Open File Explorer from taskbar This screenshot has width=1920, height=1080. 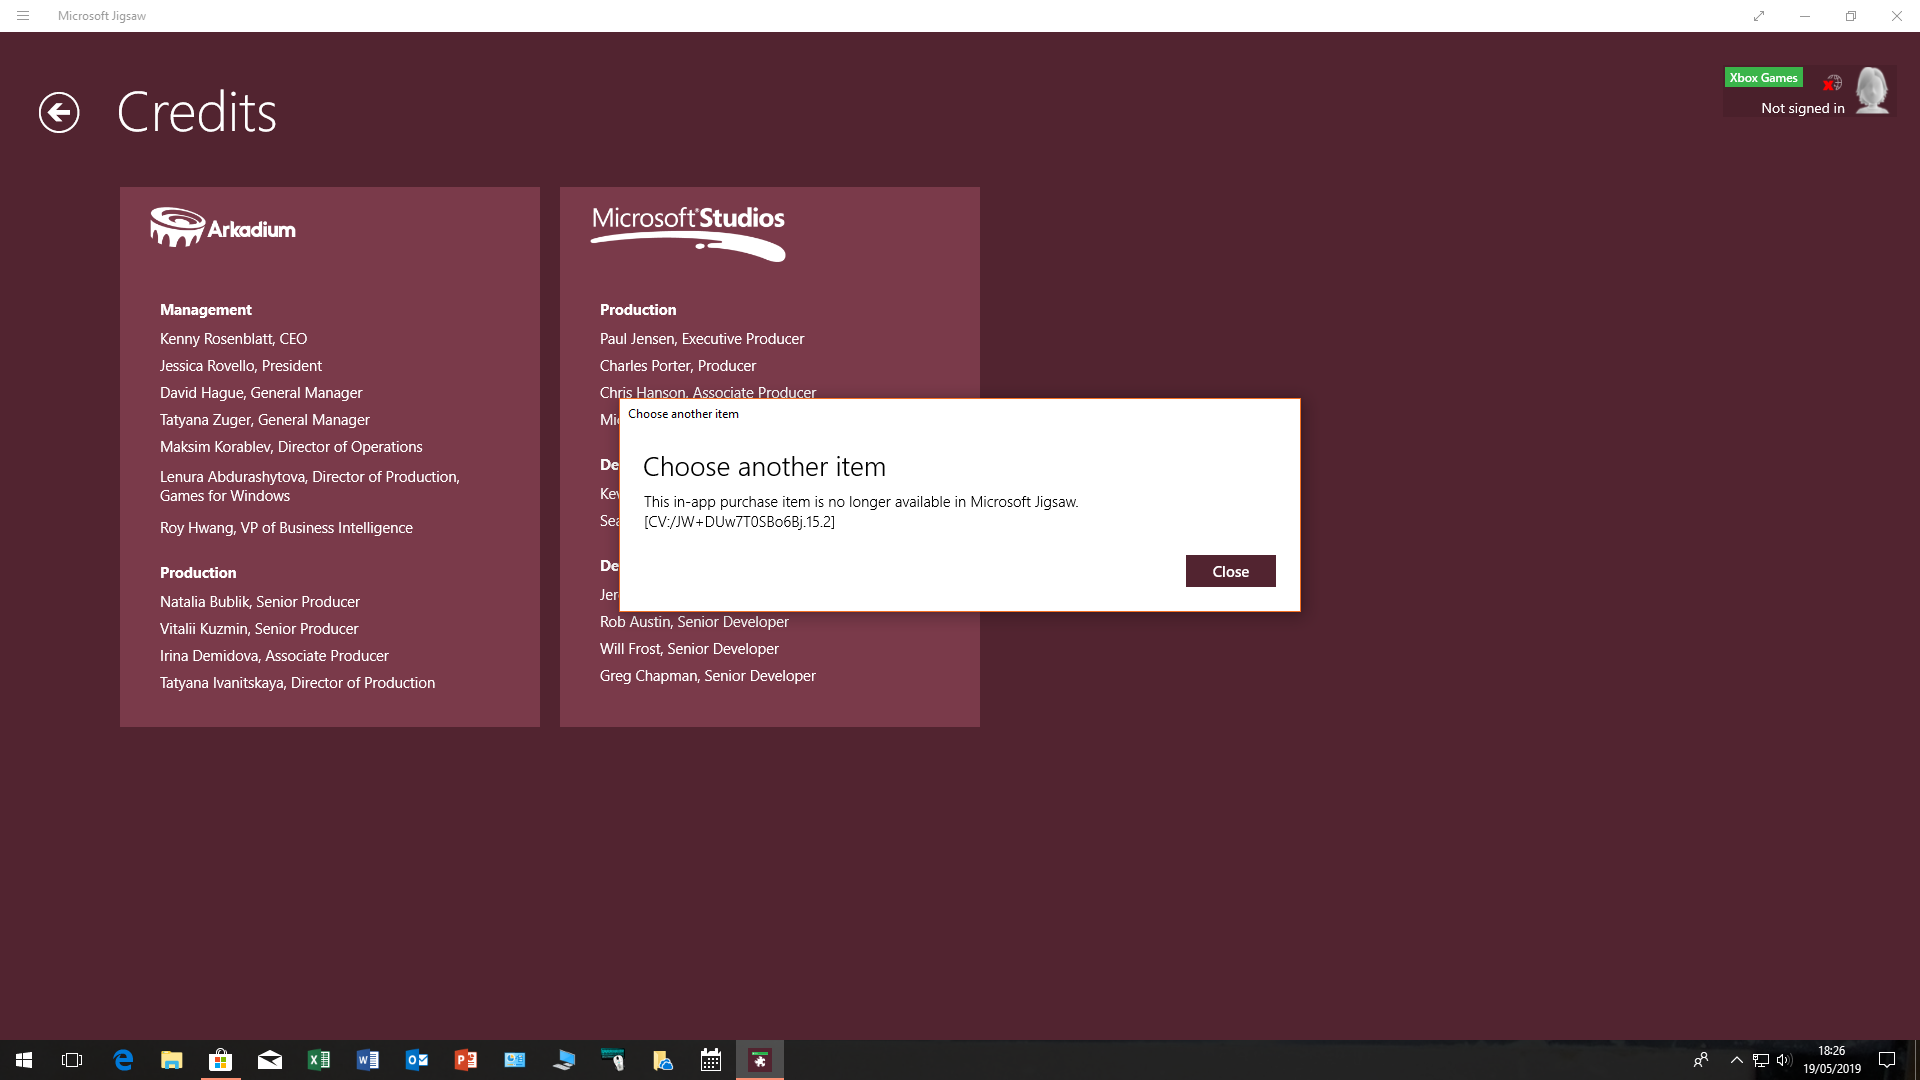(x=172, y=1060)
